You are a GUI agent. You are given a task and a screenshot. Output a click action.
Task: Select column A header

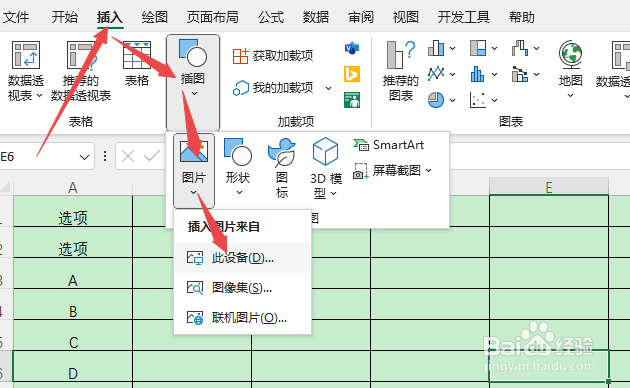[x=73, y=187]
